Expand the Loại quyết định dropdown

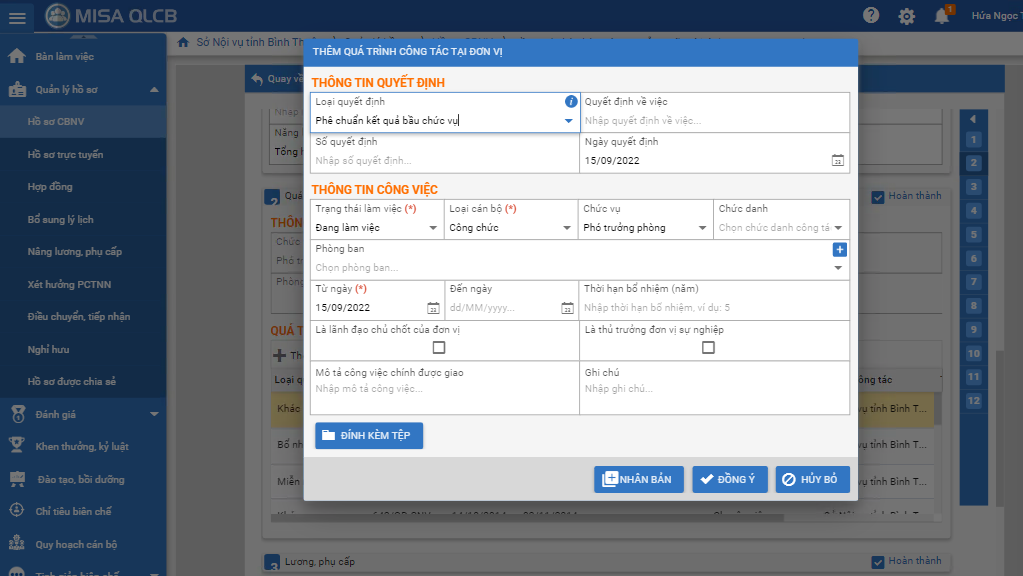(568, 121)
